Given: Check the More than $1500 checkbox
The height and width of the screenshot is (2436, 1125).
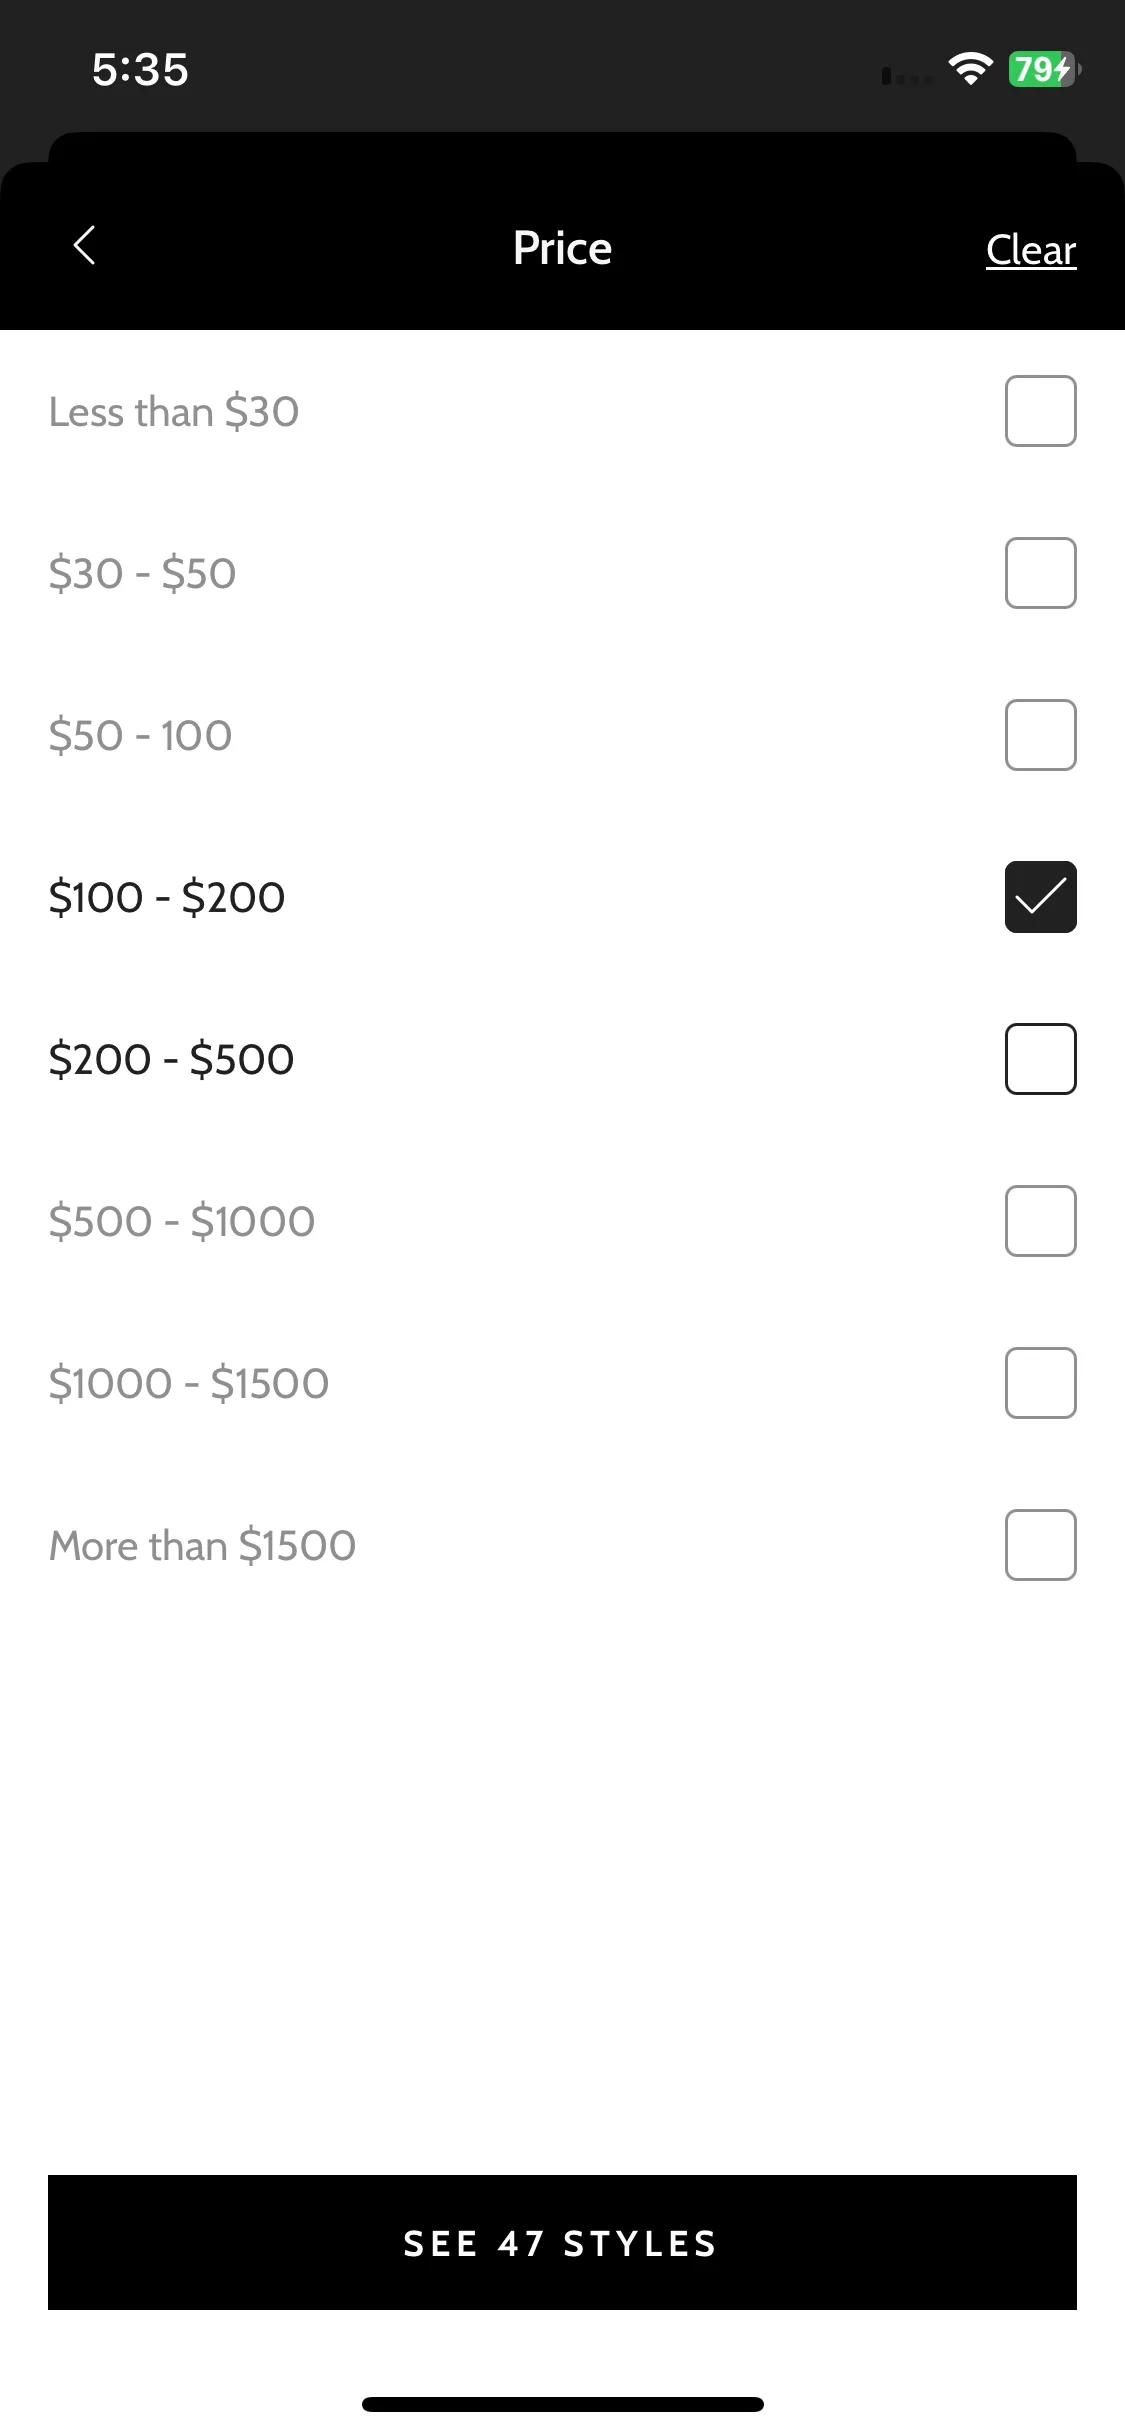Looking at the screenshot, I should 1040,1545.
